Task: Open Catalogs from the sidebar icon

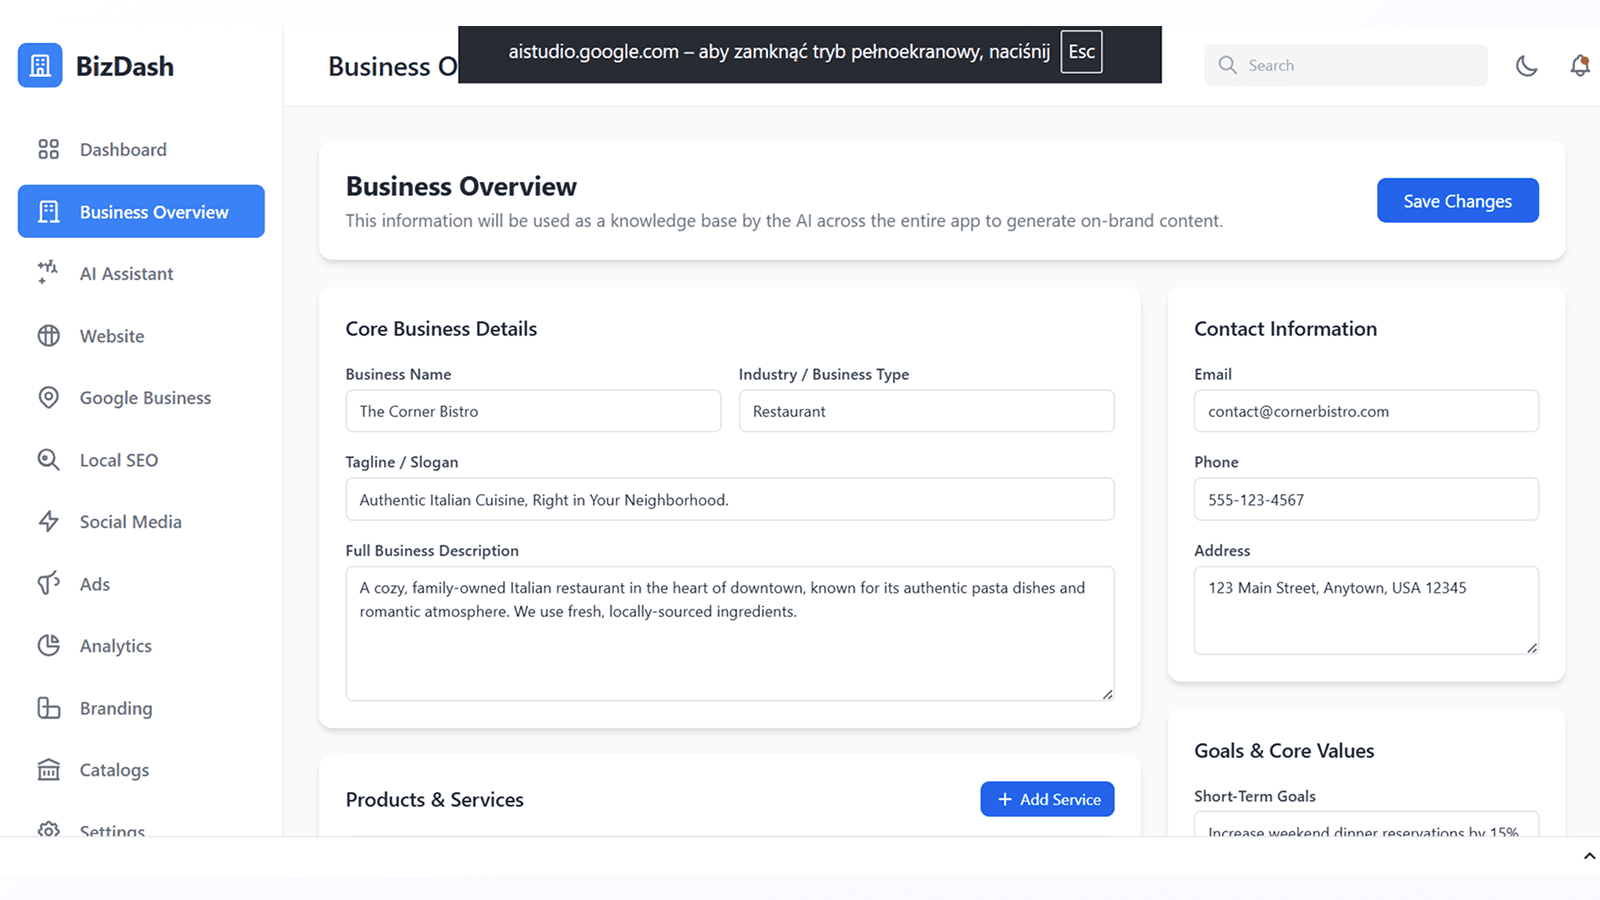Action: click(48, 769)
